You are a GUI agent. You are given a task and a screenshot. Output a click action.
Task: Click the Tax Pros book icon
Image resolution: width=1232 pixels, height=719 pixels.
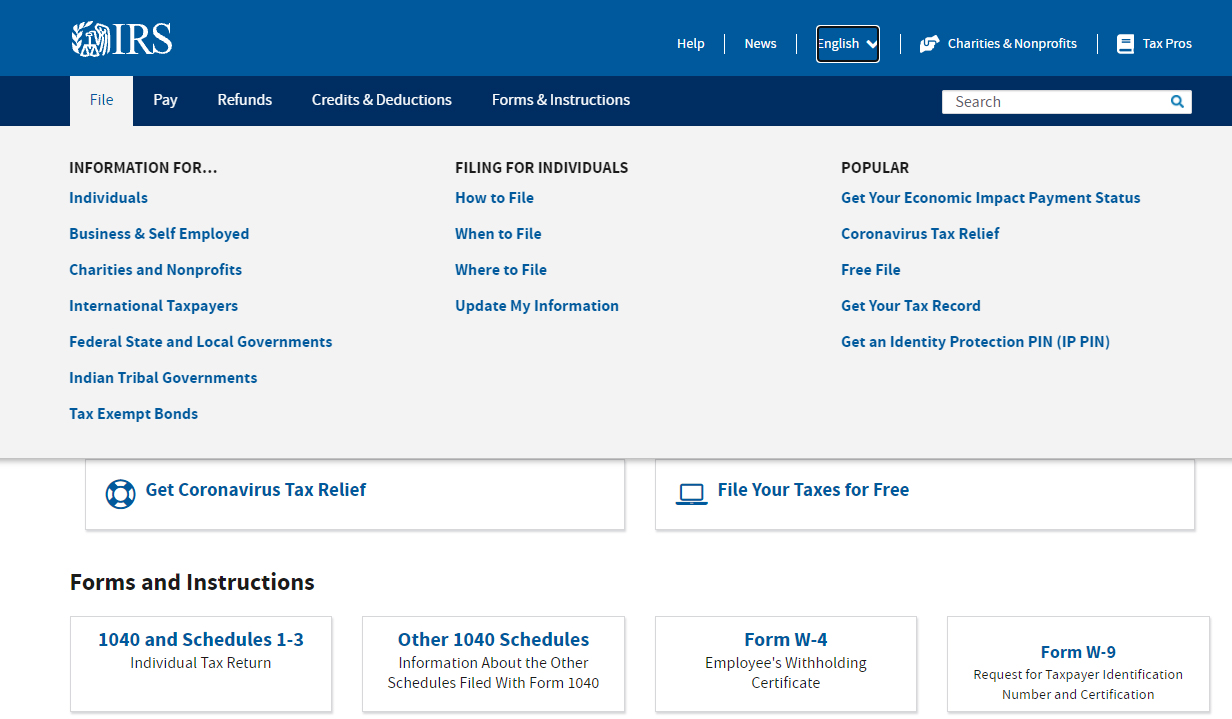1125,44
